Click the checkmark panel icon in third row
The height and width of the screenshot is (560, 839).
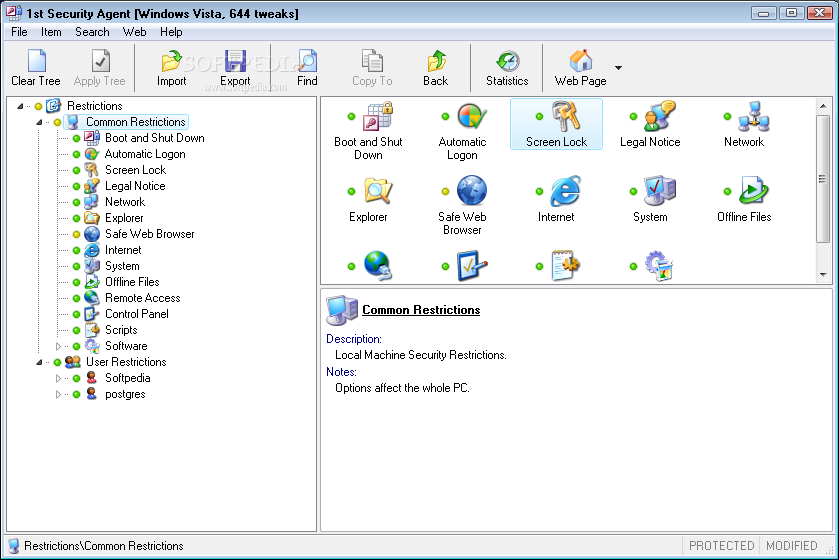tap(472, 265)
